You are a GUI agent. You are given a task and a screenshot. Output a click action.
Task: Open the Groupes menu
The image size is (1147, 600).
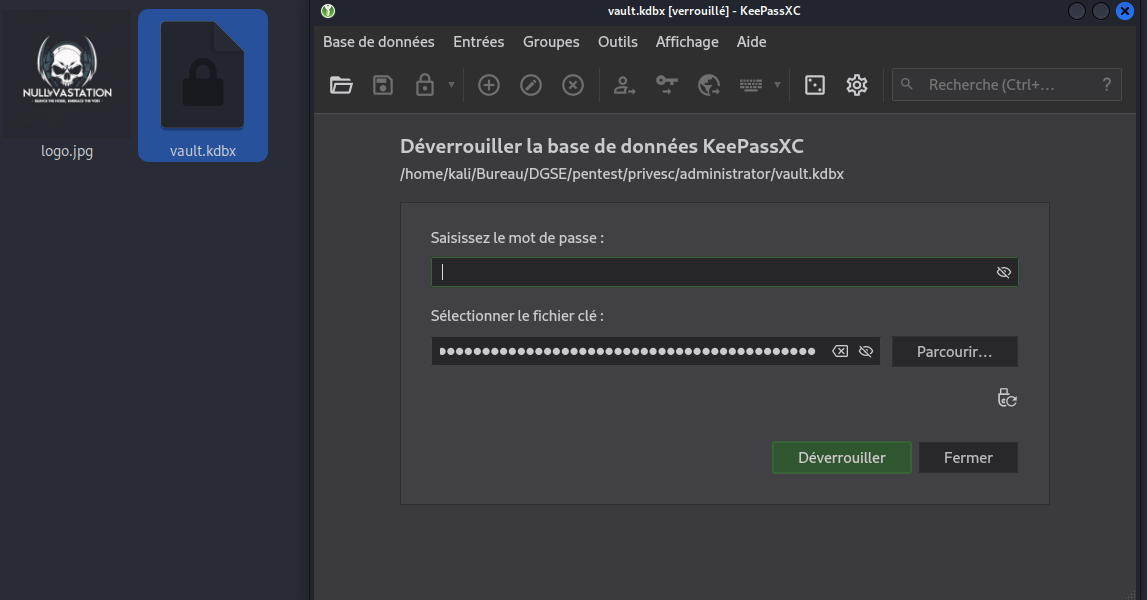[x=551, y=42]
